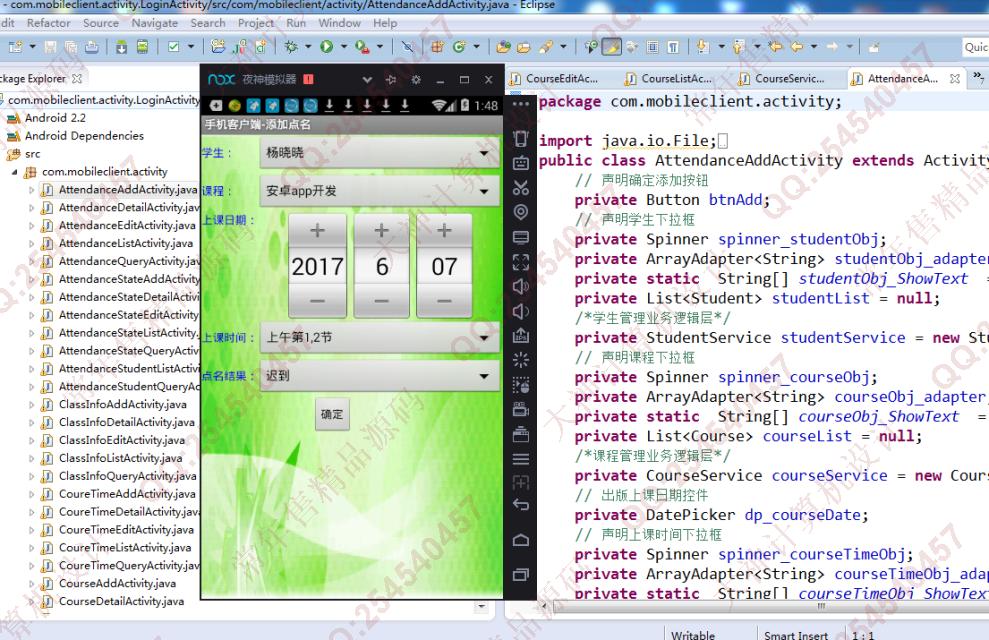Open the Source menu
The width and height of the screenshot is (989, 640).
tap(101, 23)
